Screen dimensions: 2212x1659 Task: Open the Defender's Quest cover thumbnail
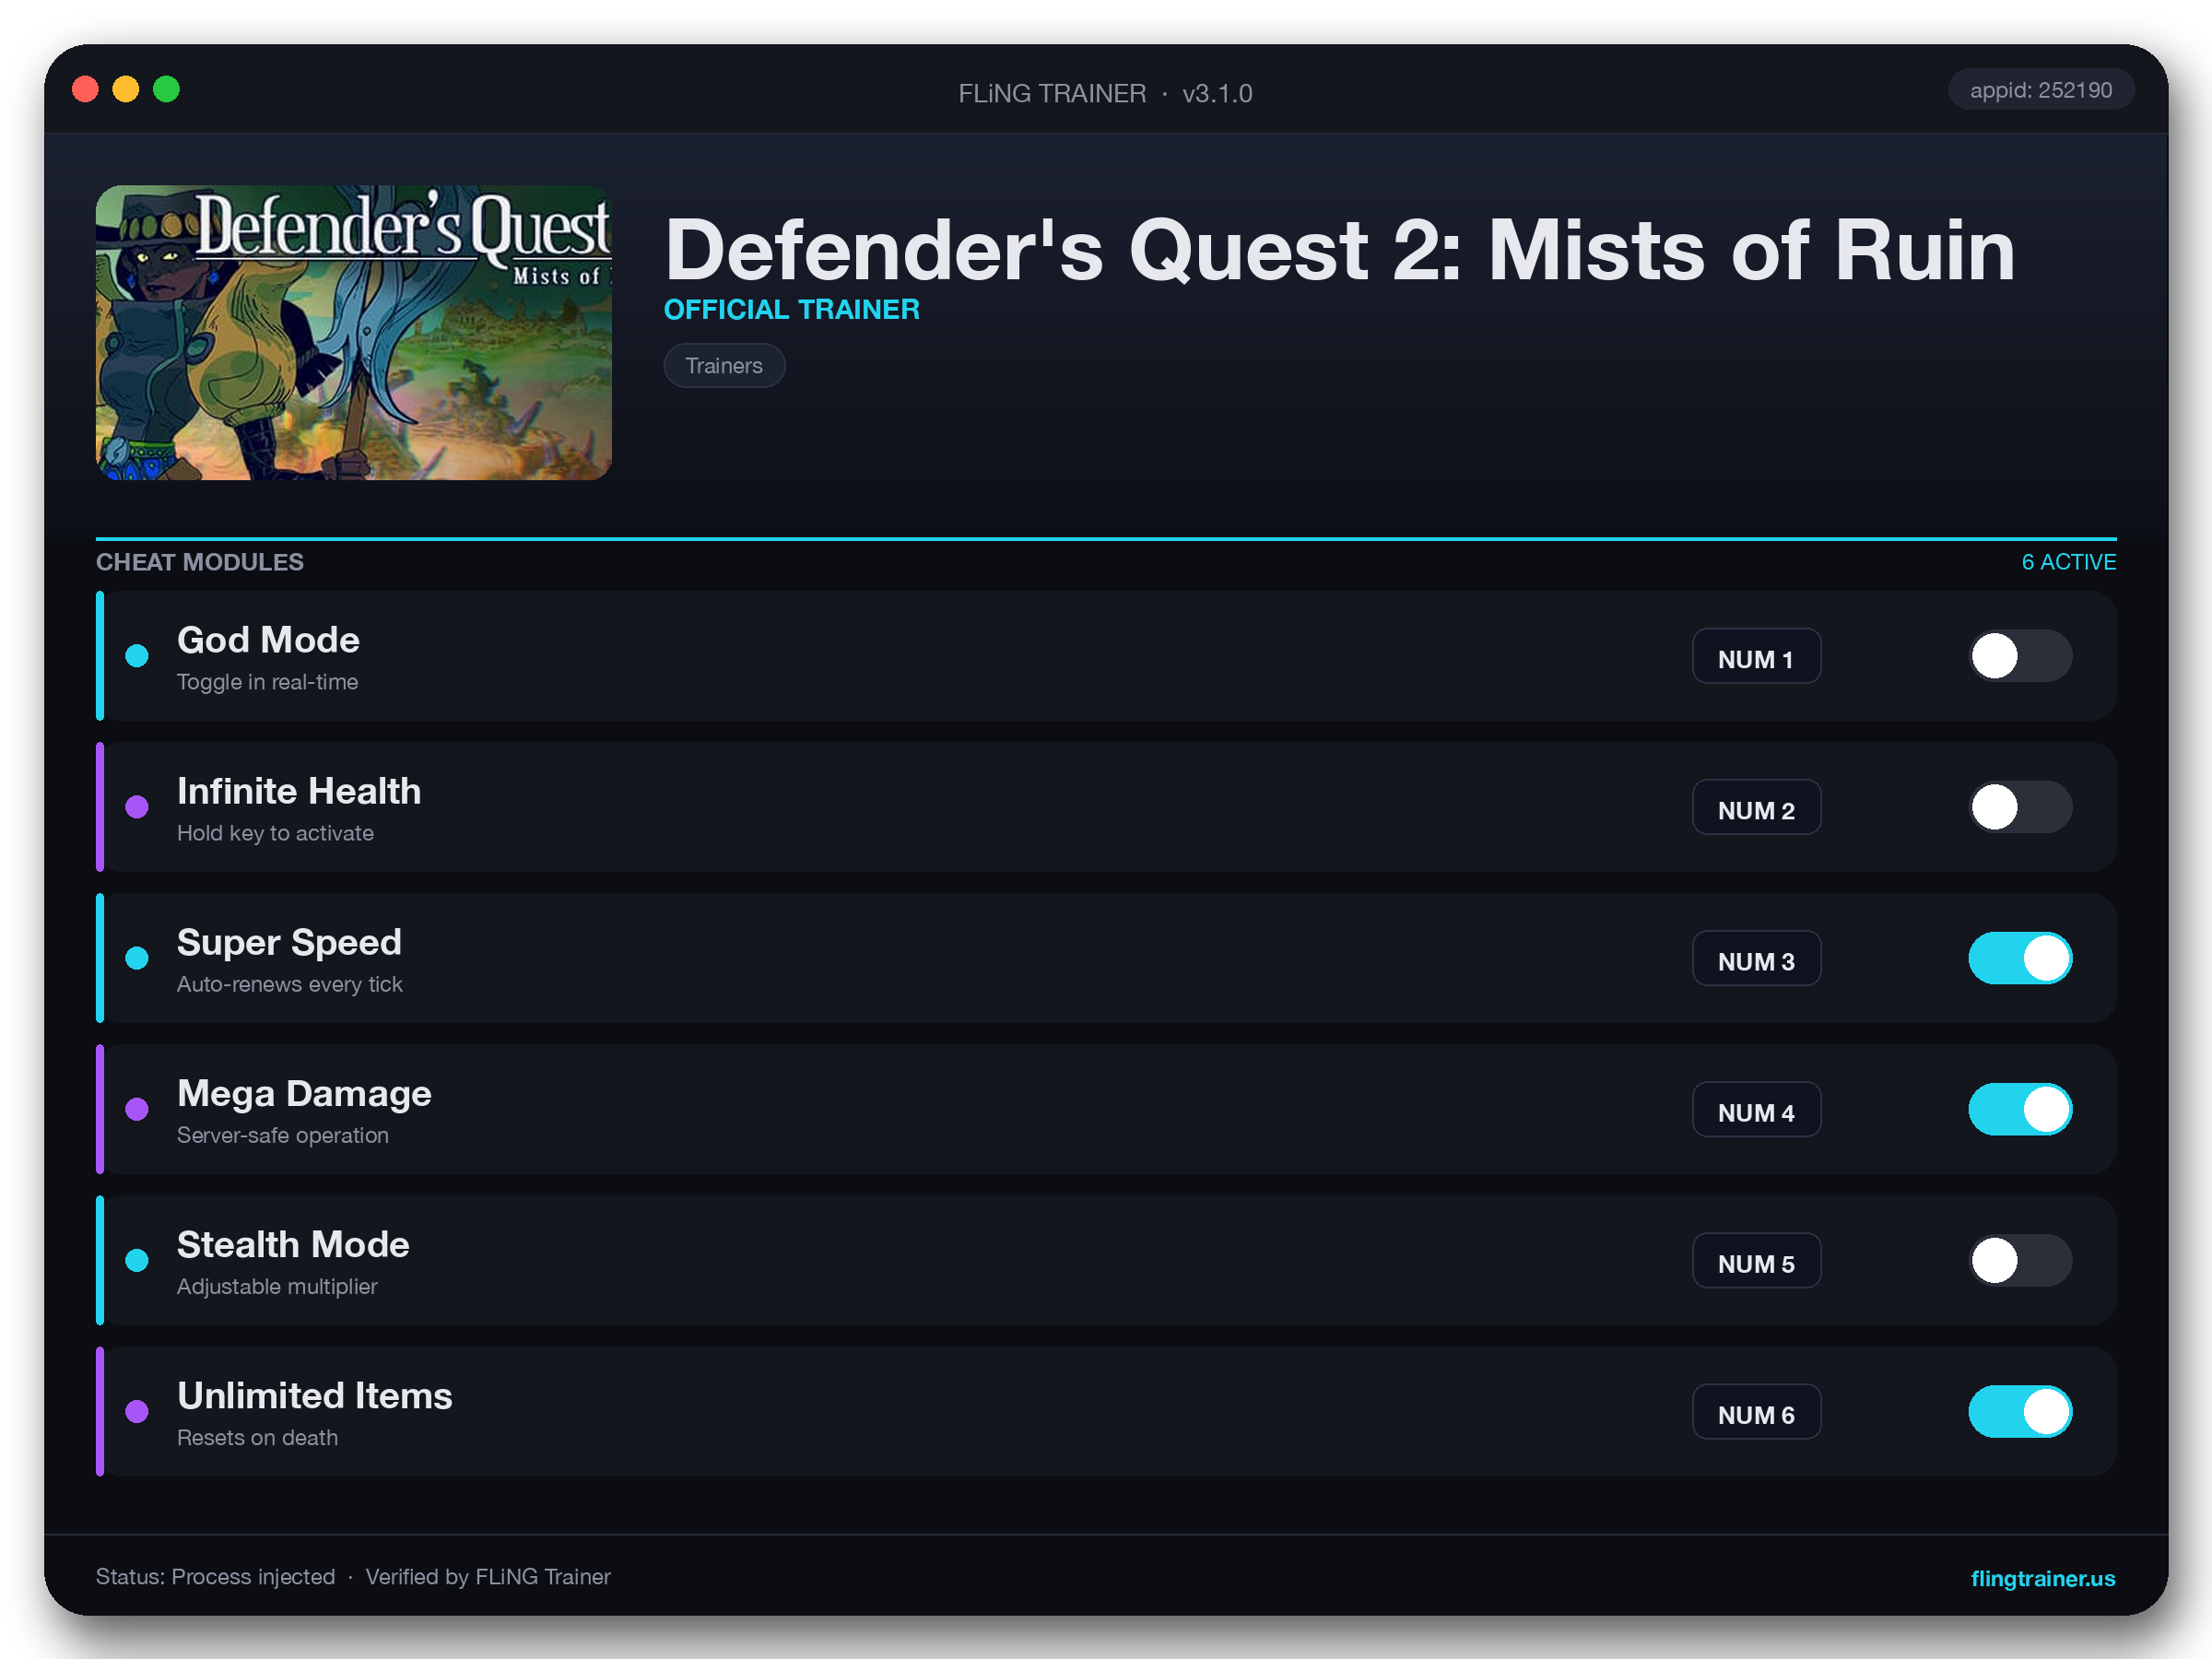click(353, 332)
